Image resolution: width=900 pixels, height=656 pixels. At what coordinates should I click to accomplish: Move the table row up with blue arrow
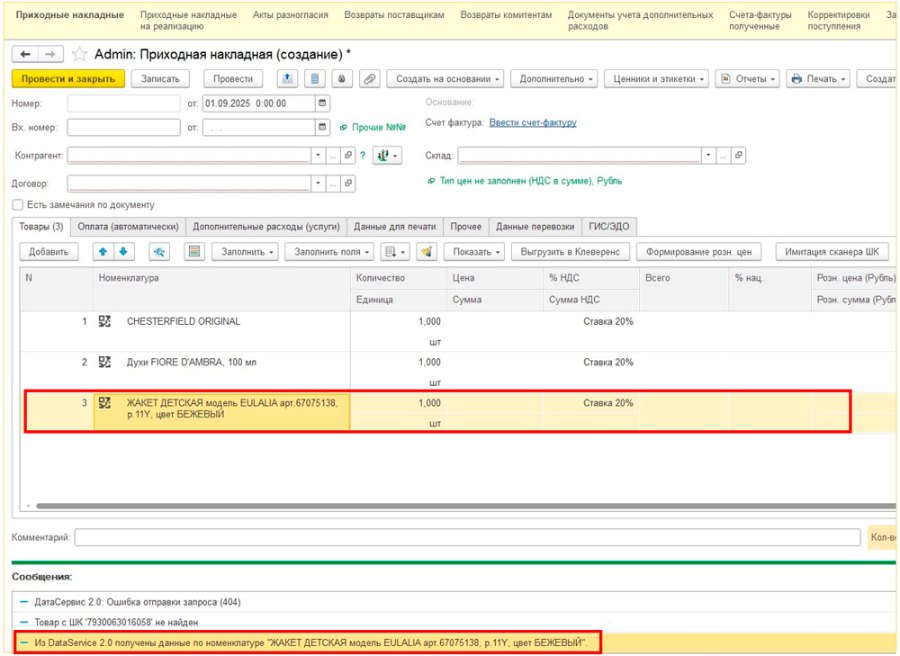103,251
